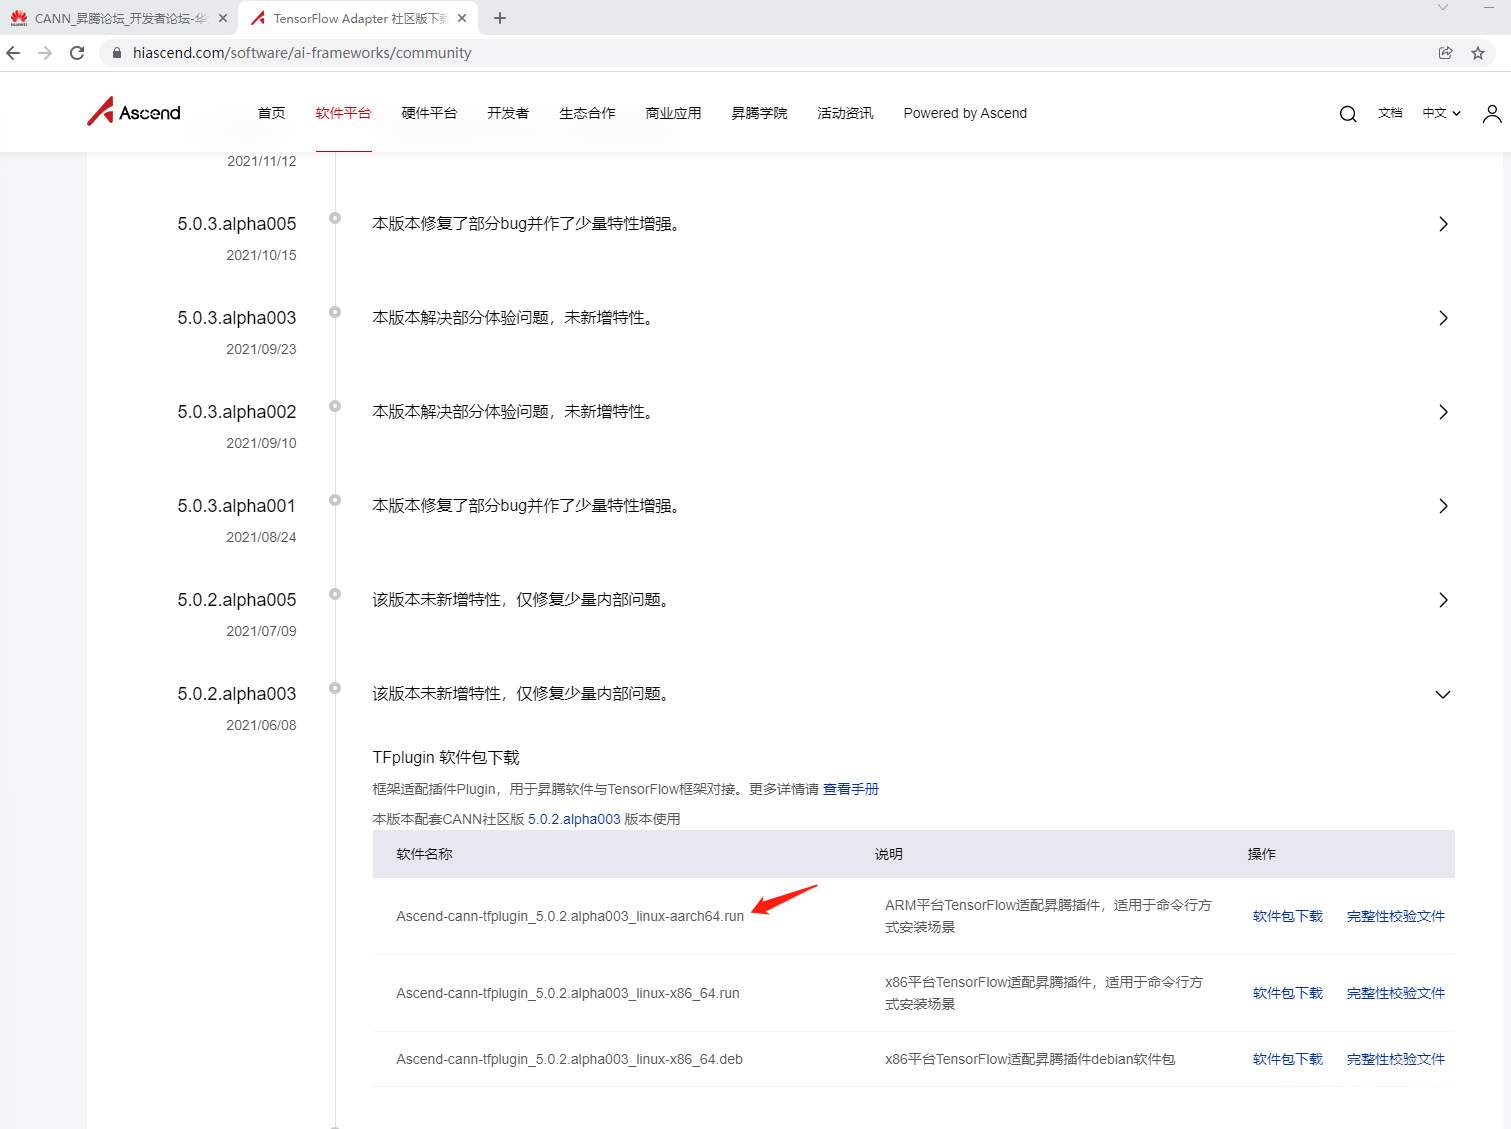1511x1129 pixels.
Task: Download the linux-x86_64.run package
Action: [x=1288, y=993]
